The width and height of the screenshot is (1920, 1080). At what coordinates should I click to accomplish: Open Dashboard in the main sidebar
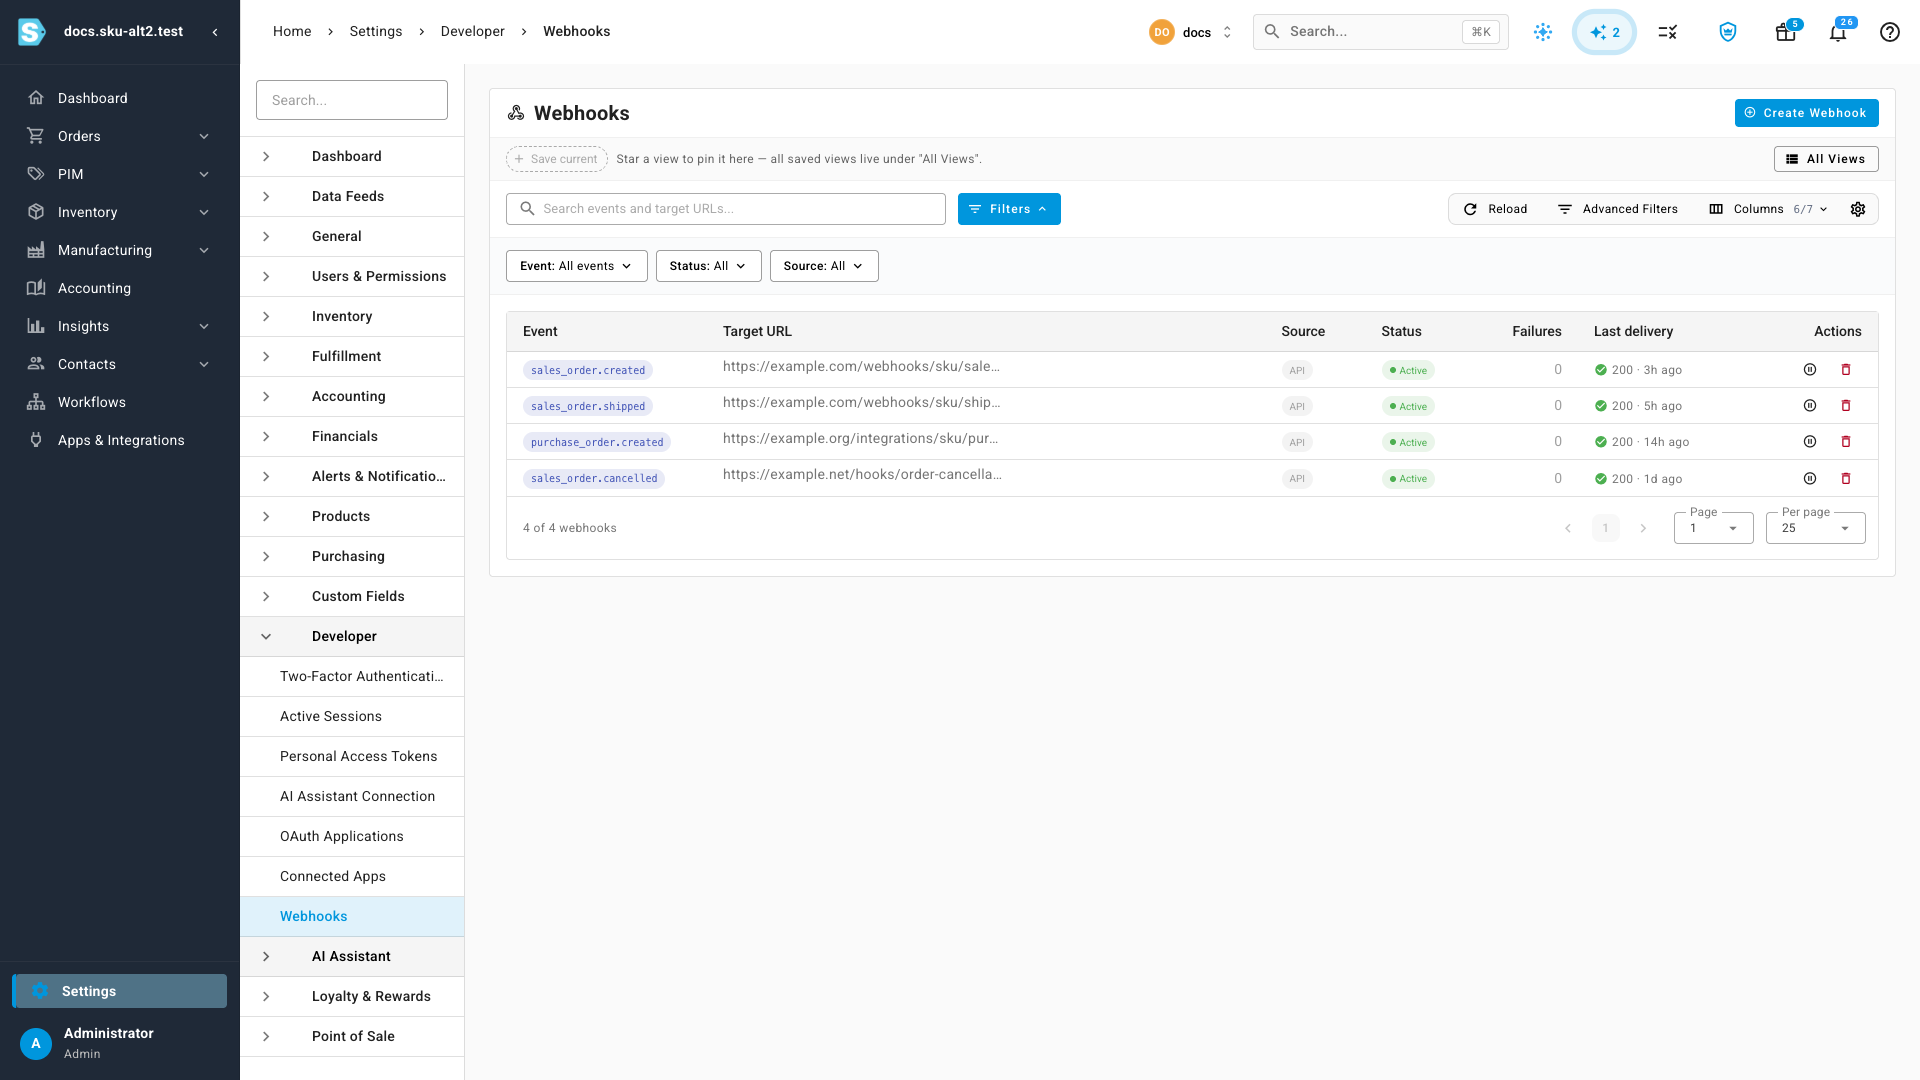point(120,98)
